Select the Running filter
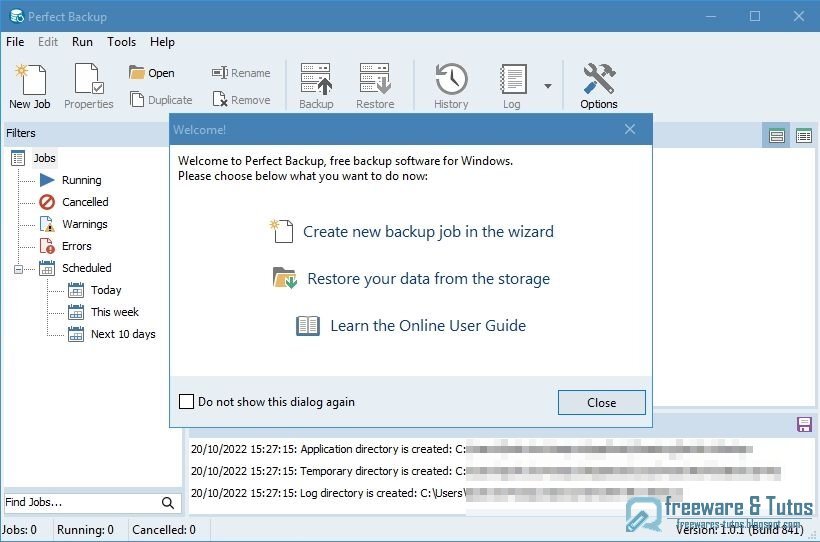This screenshot has height=542, width=820. tap(82, 180)
